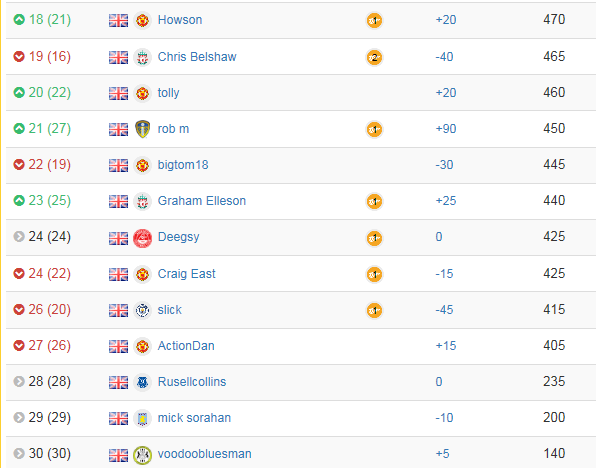Click the grey arrow at rank 28
Screen dimensions: 596x468
[19, 381]
